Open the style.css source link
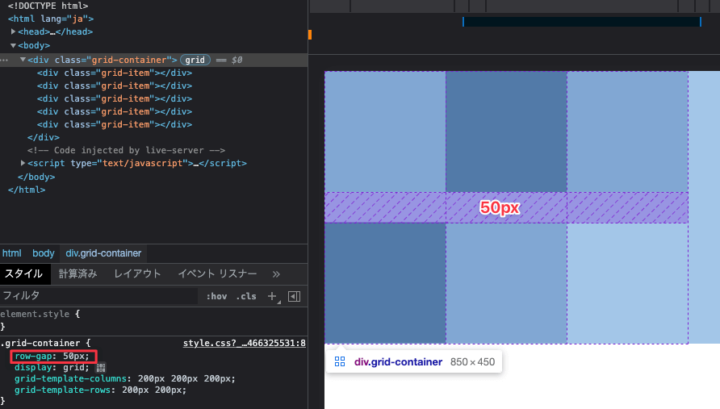The height and width of the screenshot is (409, 720). pyautogui.click(x=244, y=343)
